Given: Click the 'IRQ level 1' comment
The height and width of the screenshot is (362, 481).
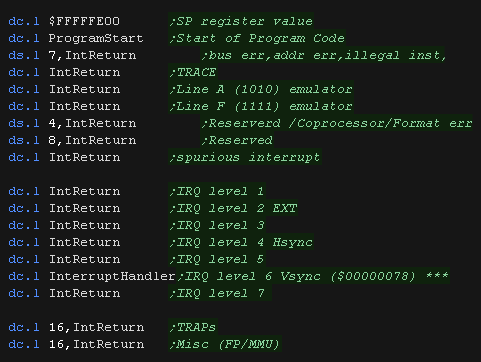Looking at the screenshot, I should tap(217, 191).
